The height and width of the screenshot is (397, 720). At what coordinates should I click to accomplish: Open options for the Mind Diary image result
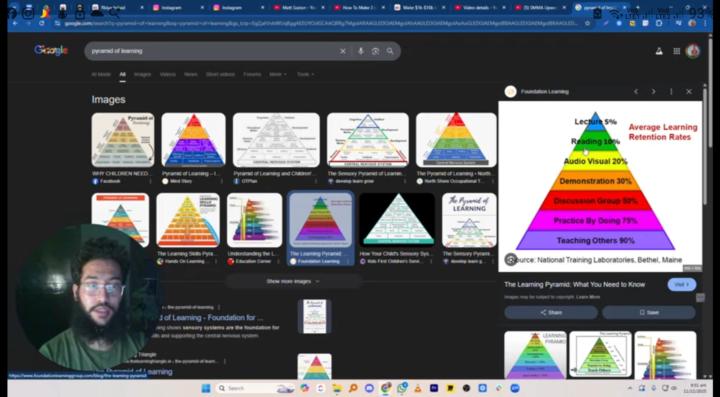click(x=221, y=181)
